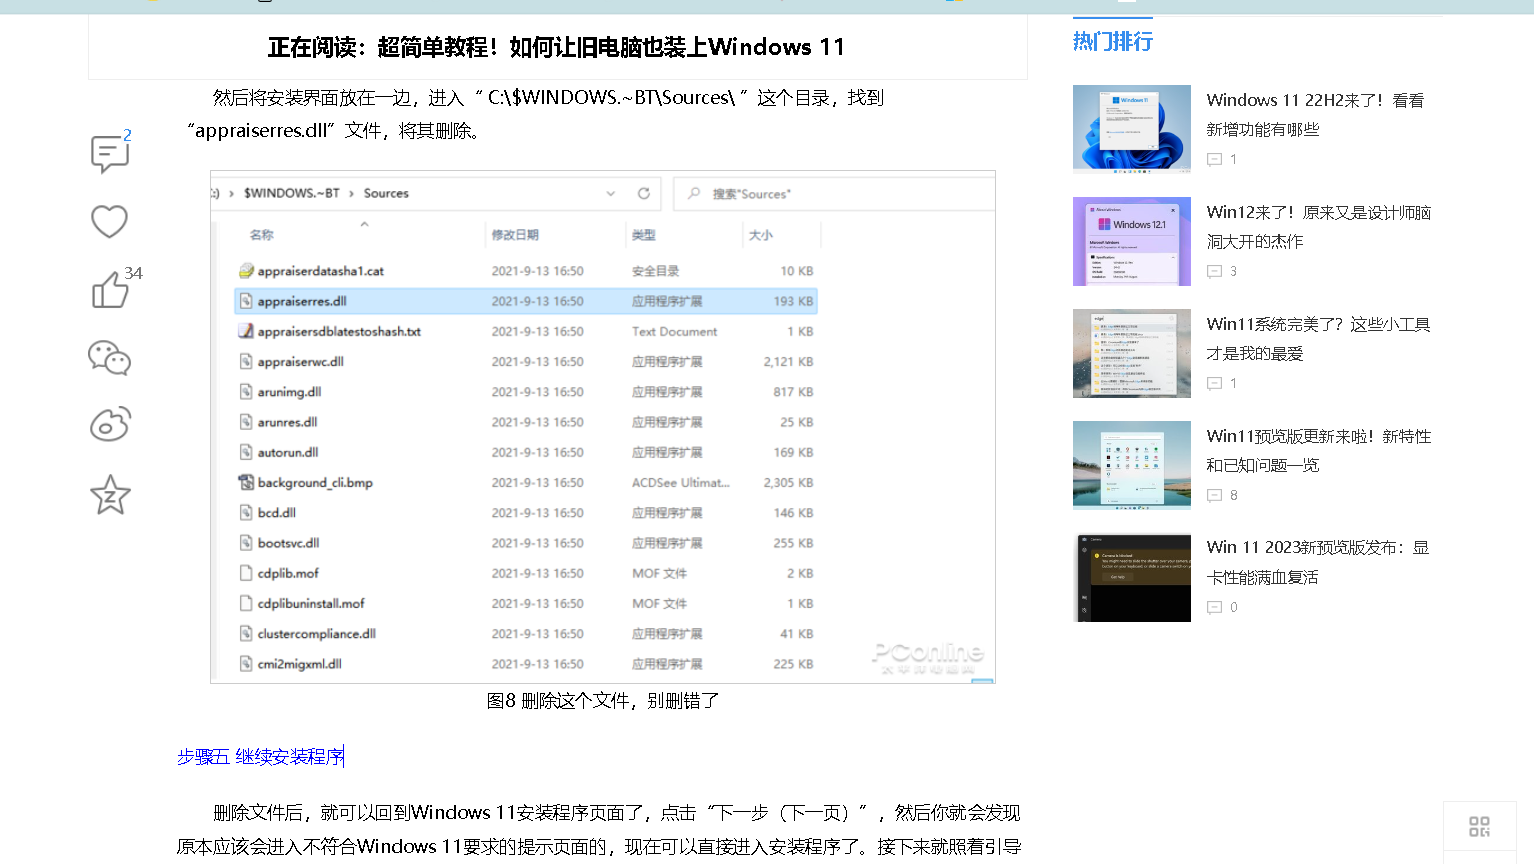The height and width of the screenshot is (864, 1534).
Task: Click the thumbs-up like icon
Action: tap(110, 290)
